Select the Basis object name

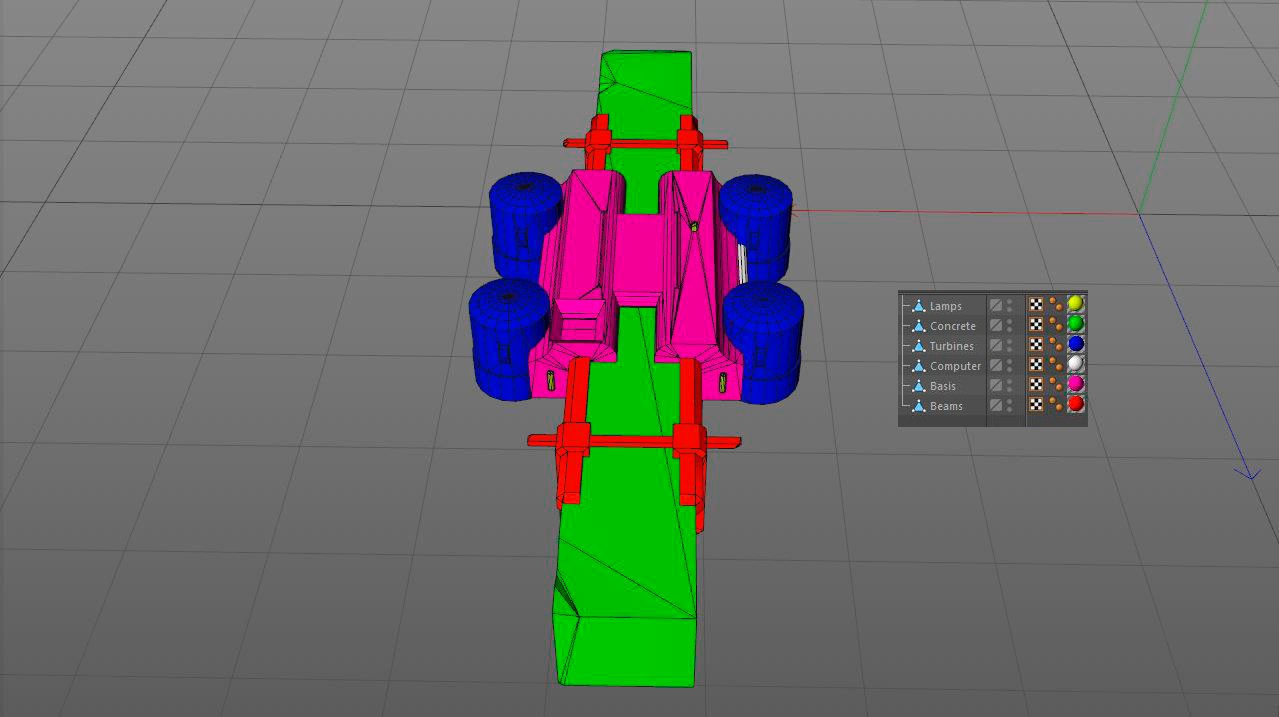tap(943, 386)
